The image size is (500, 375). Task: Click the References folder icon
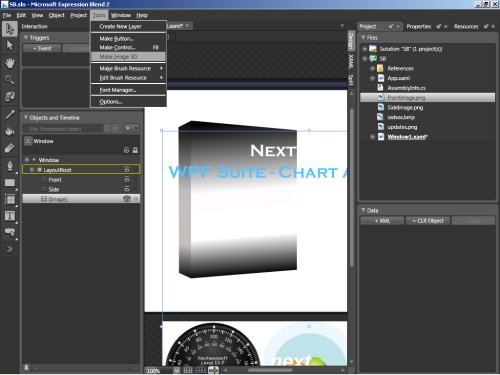[381, 68]
